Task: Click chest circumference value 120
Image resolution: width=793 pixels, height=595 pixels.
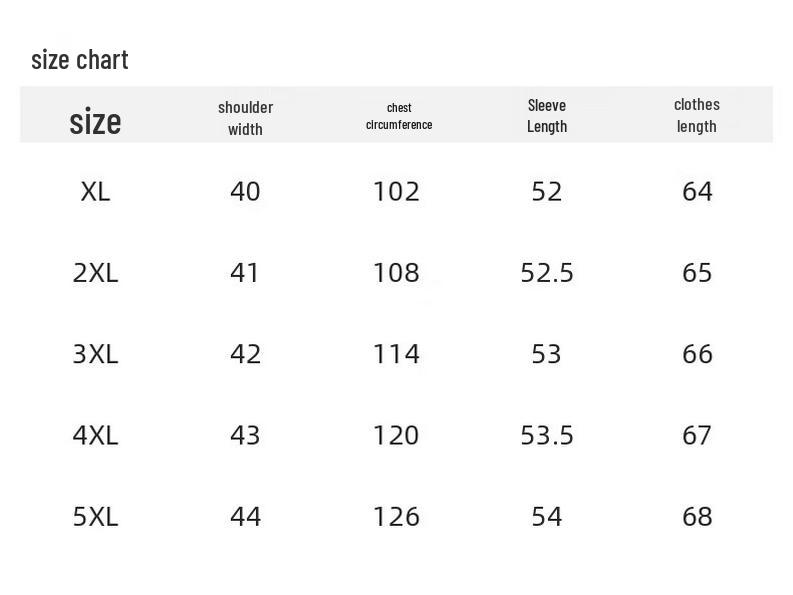Action: point(396,435)
